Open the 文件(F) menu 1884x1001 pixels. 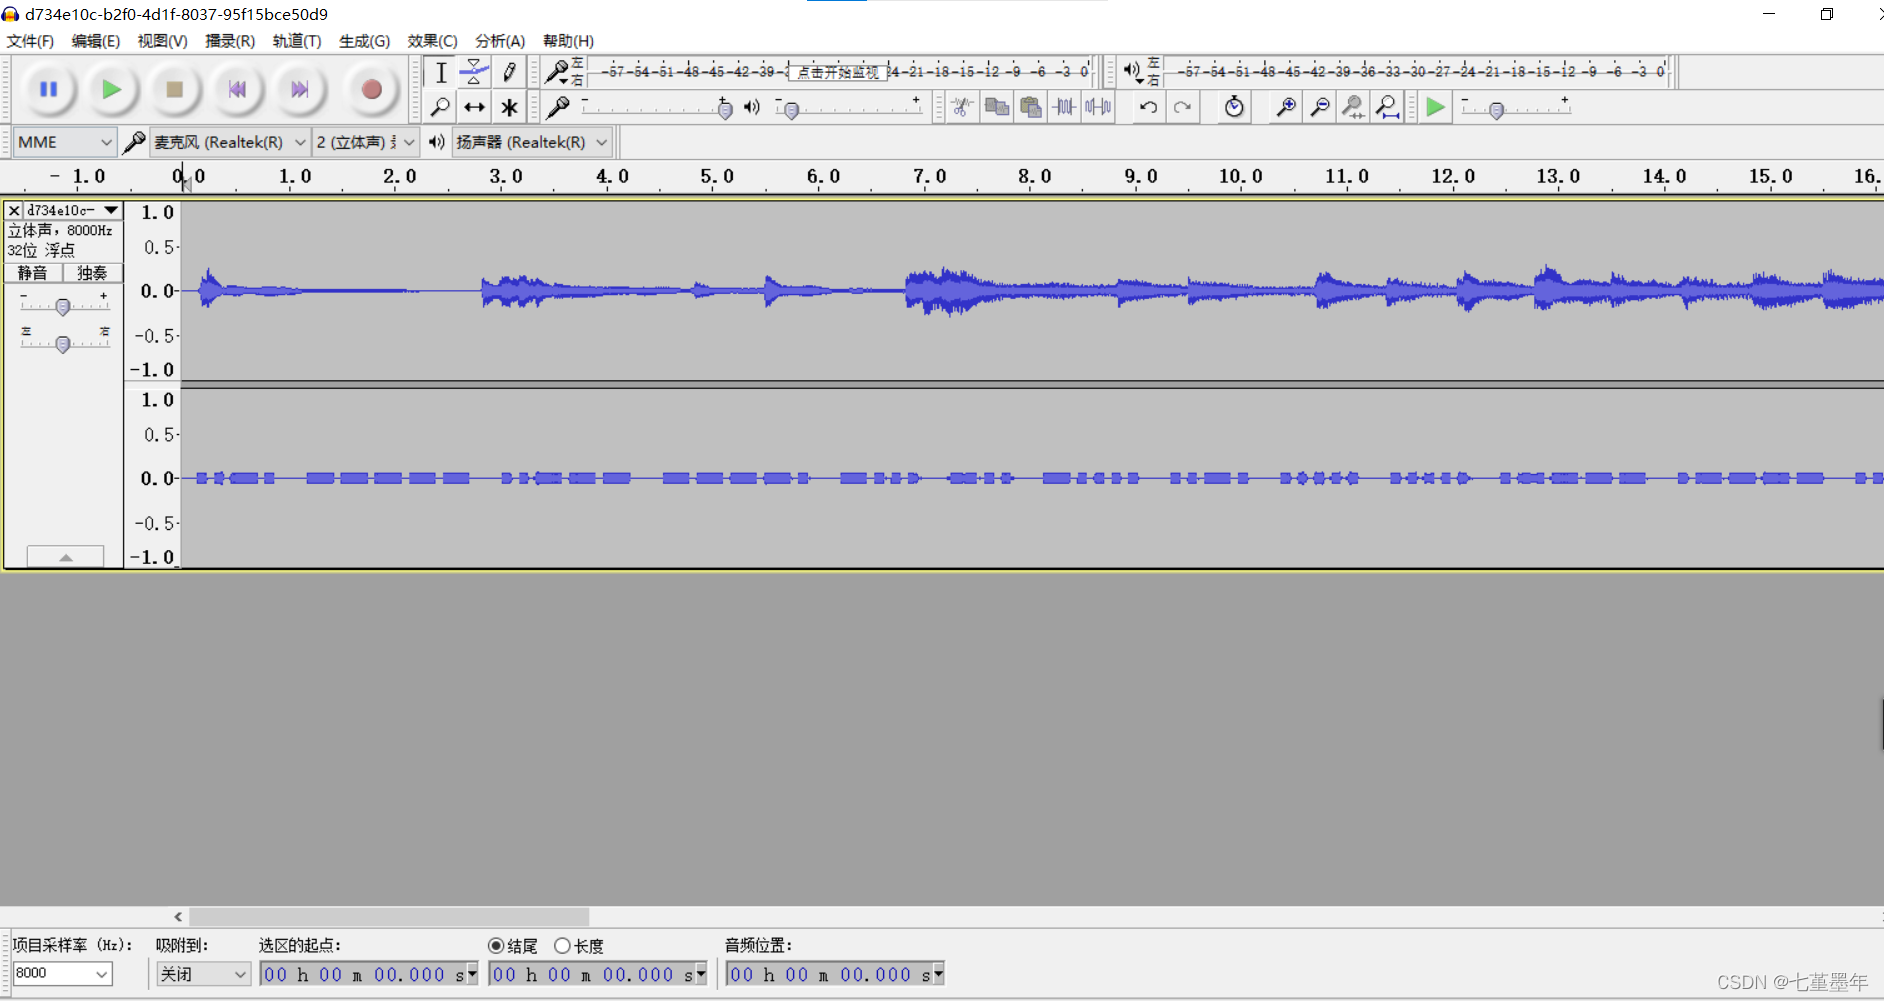tap(30, 41)
